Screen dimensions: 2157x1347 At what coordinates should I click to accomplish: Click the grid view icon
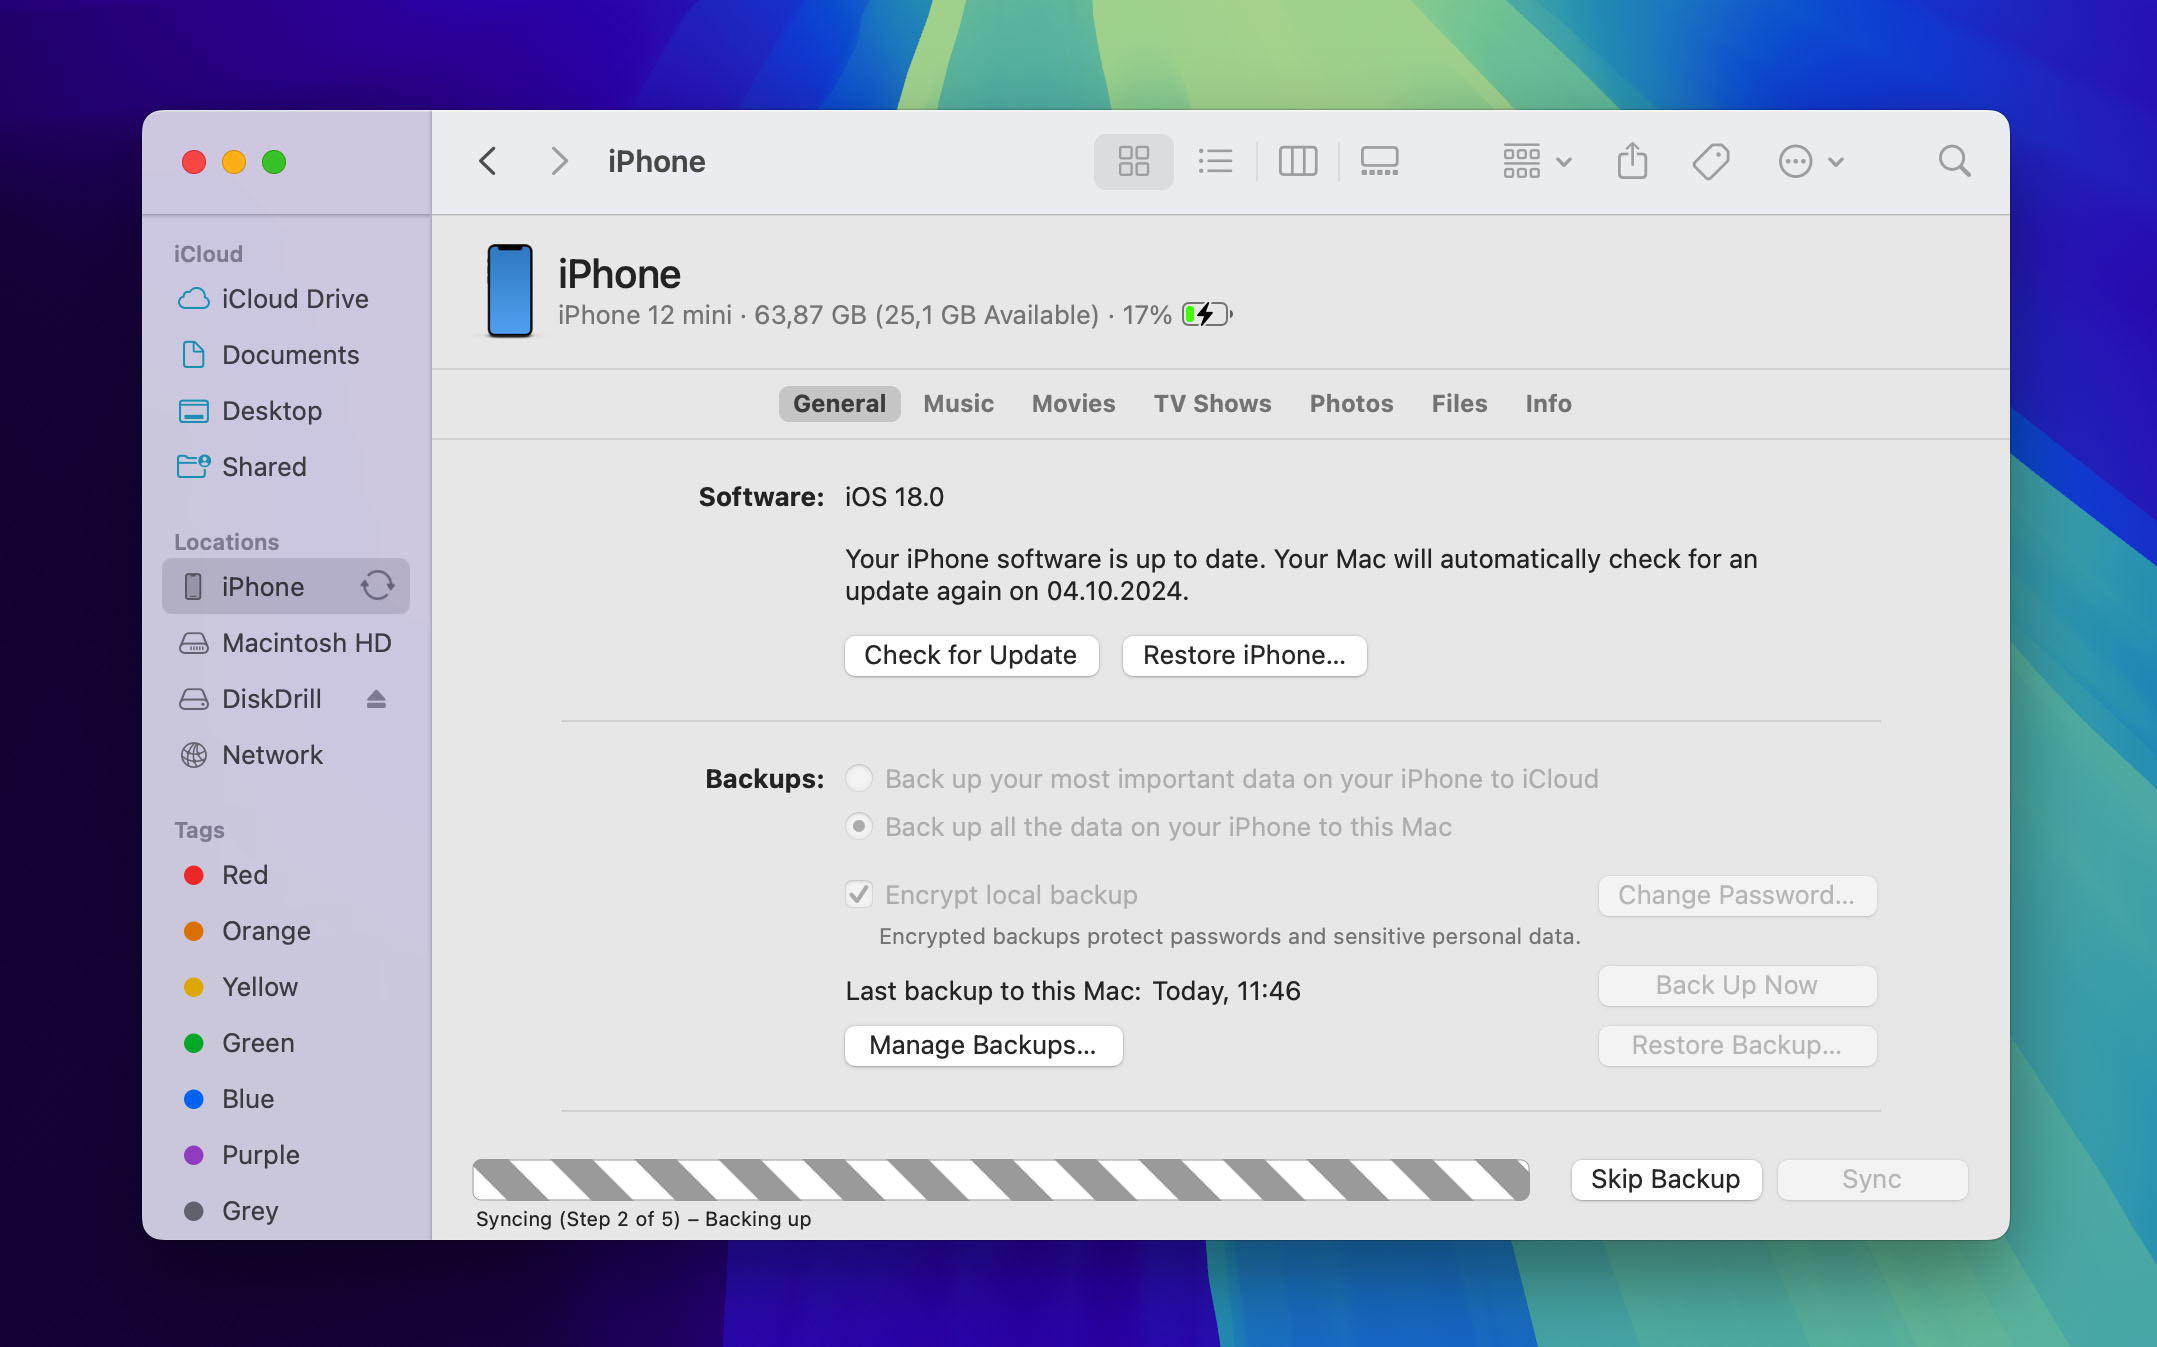coord(1131,161)
